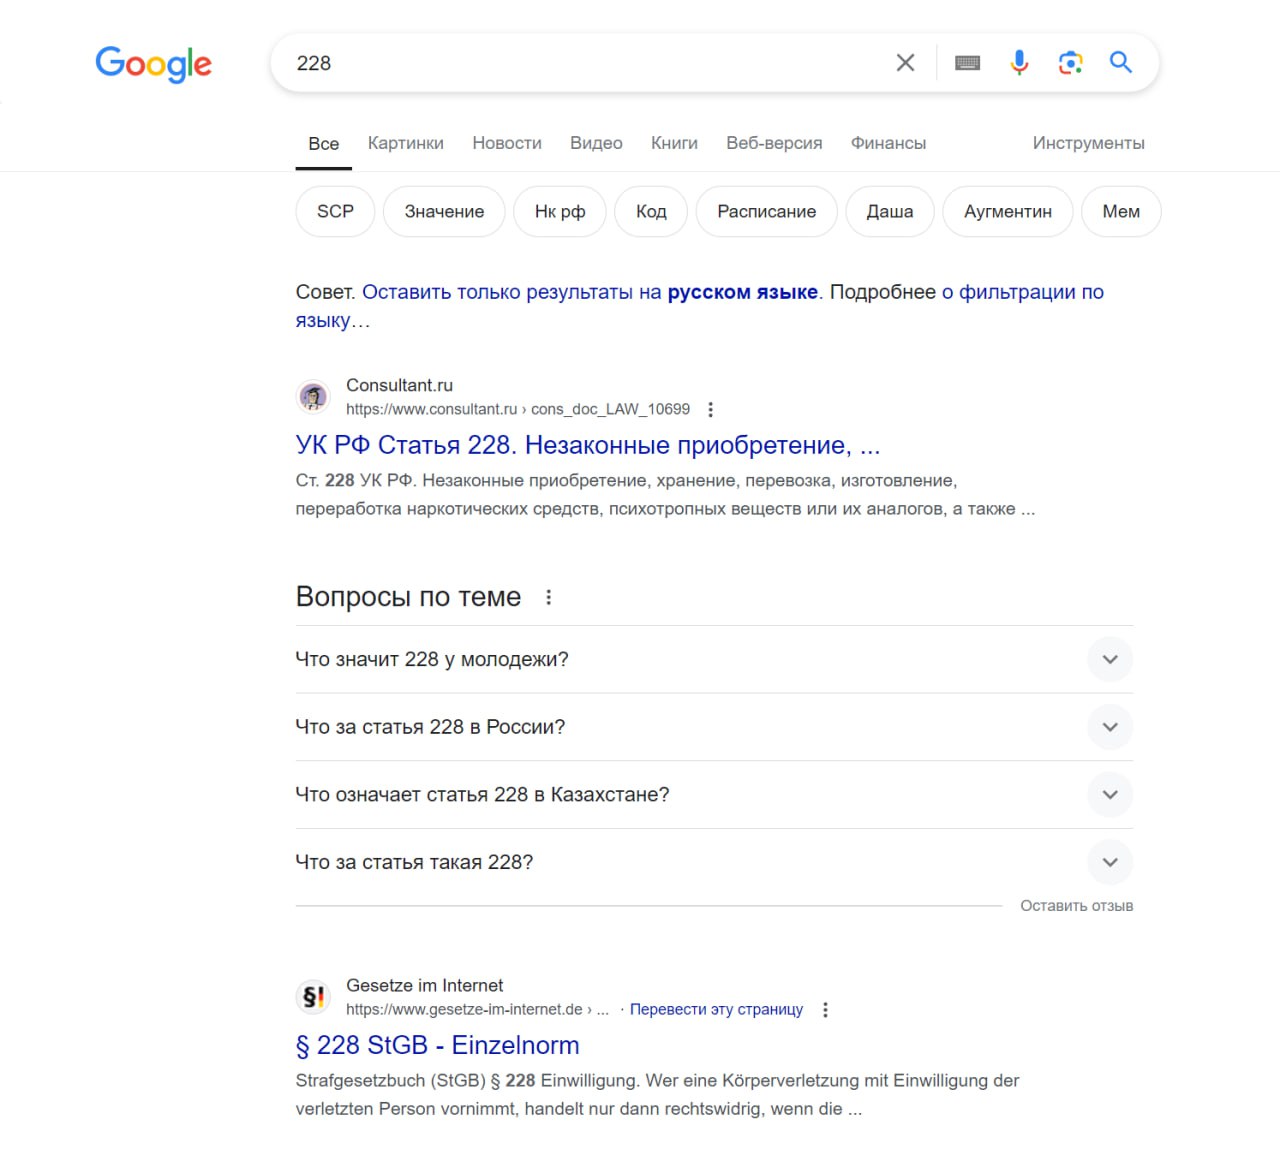The width and height of the screenshot is (1280, 1161).
Task: Expand question Что значит 228 у молодежи
Action: tap(1109, 660)
